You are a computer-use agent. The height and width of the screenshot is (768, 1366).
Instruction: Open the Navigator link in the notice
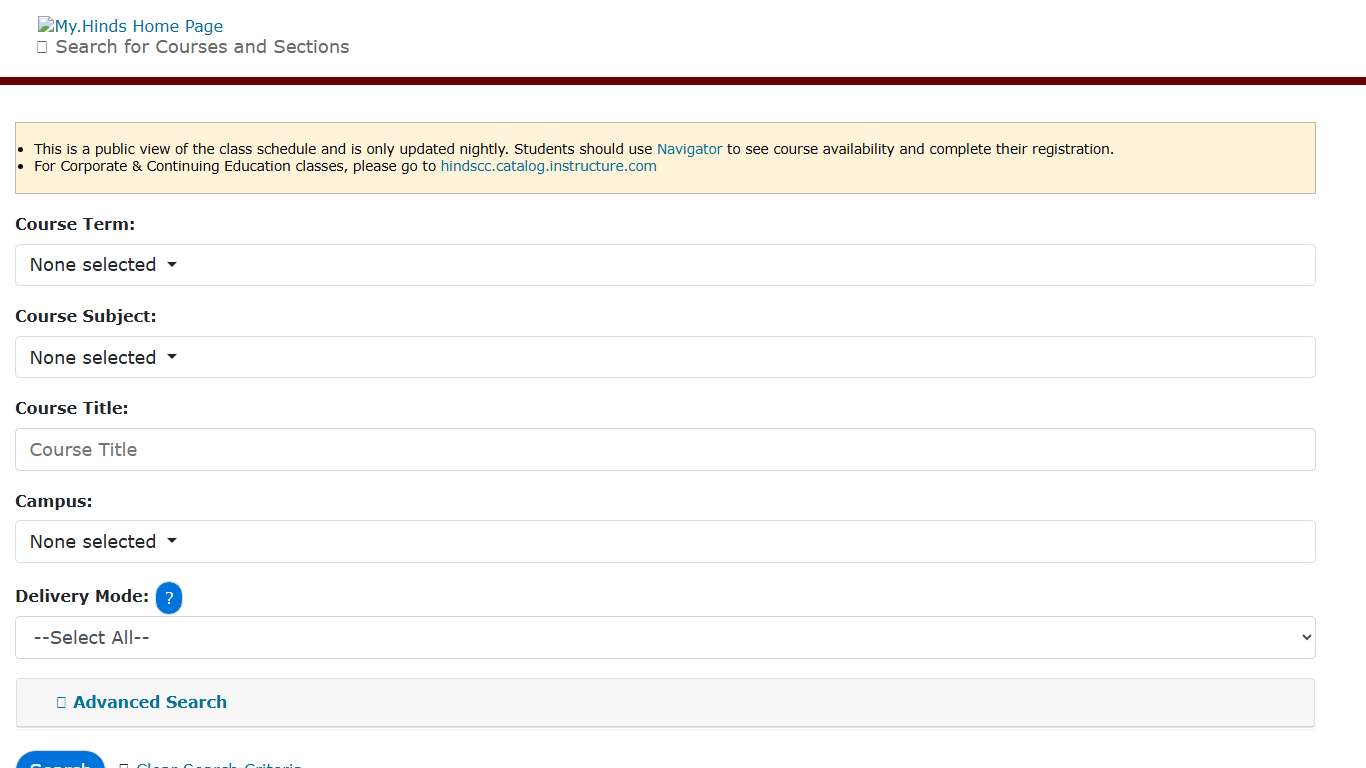[689, 148]
